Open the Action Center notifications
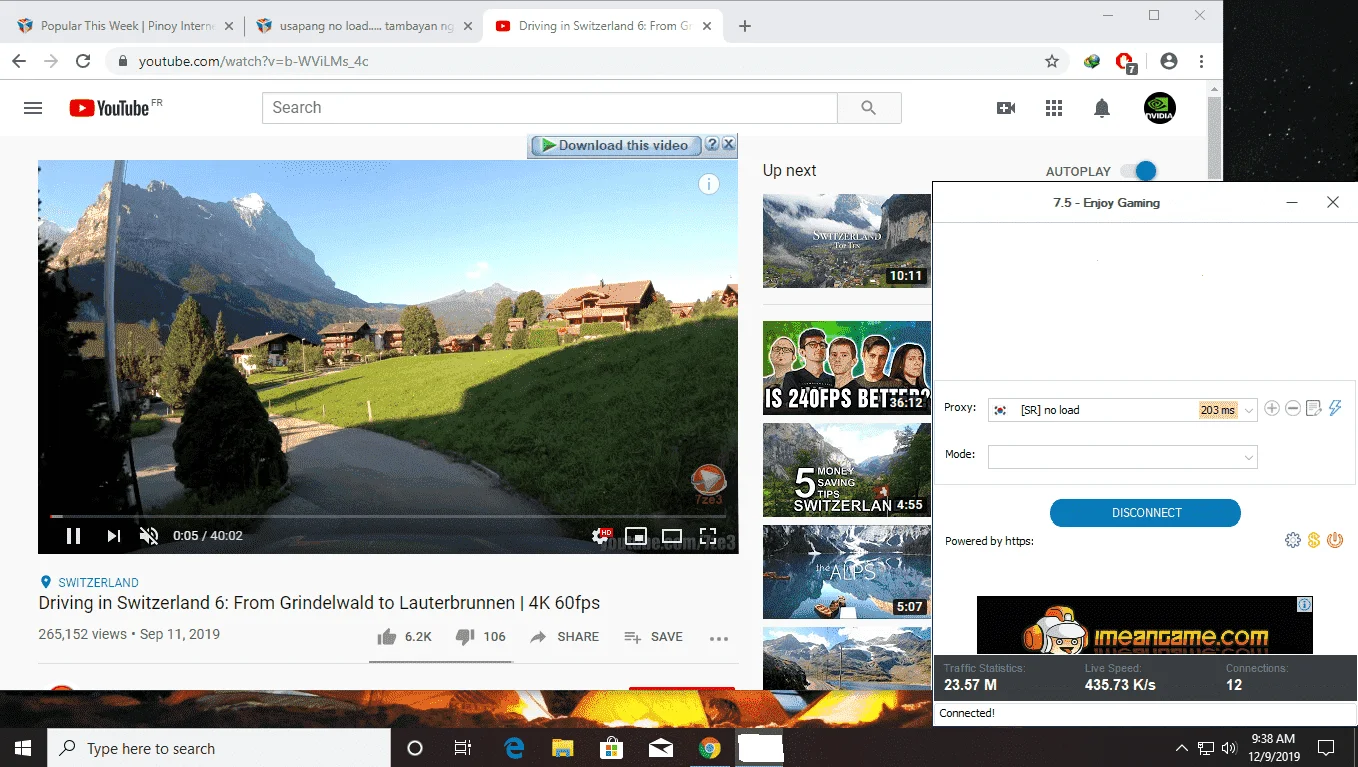The width and height of the screenshot is (1358, 767). pos(1326,748)
